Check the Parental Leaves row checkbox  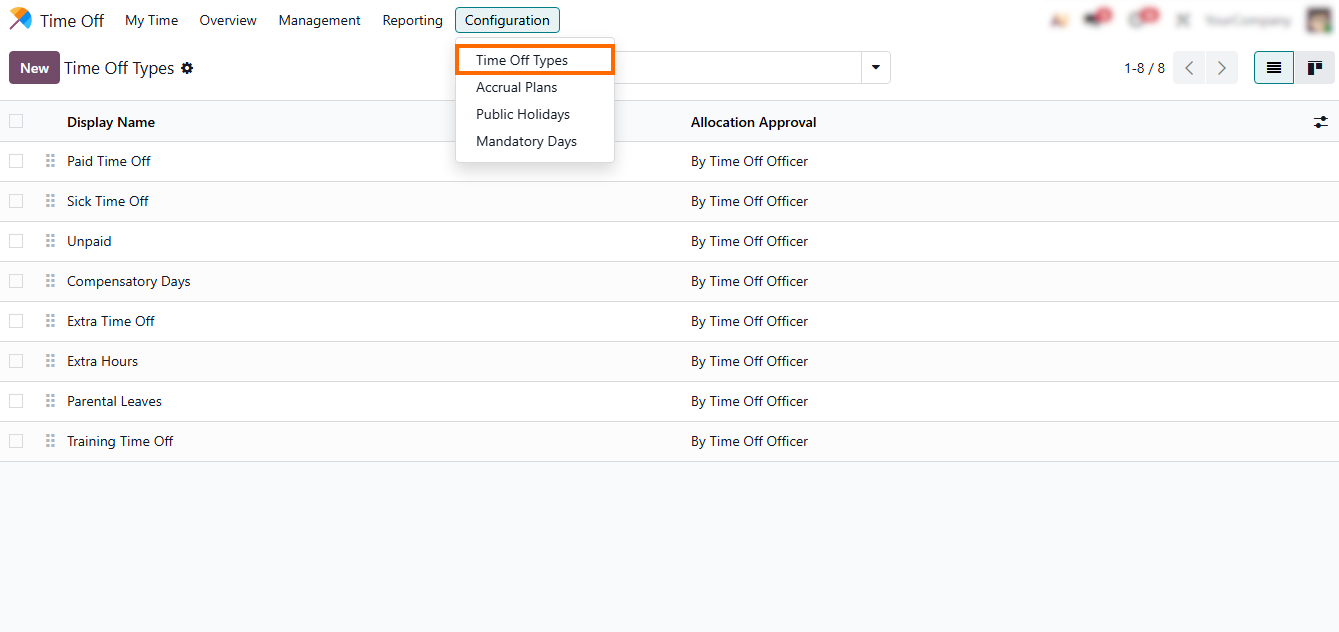pos(16,401)
